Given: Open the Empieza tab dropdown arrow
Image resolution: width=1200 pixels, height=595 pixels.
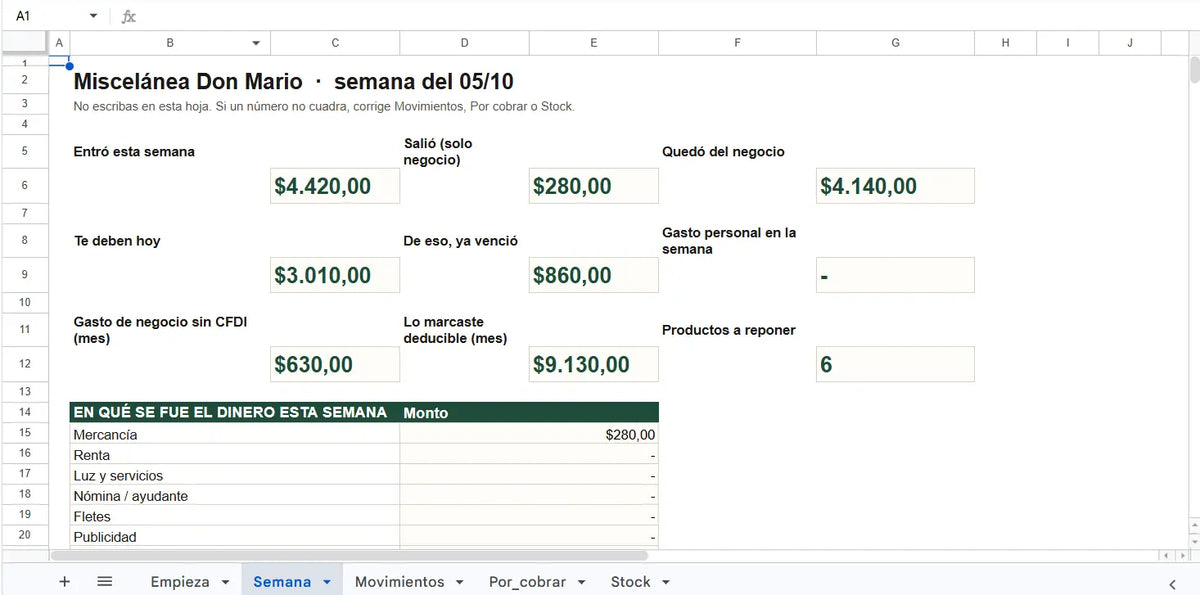Looking at the screenshot, I should click(225, 582).
